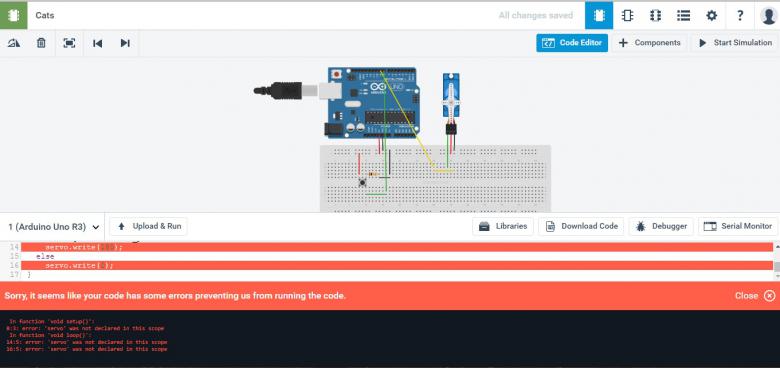Click the undo step-back icon
This screenshot has width=780, height=368.
point(98,43)
